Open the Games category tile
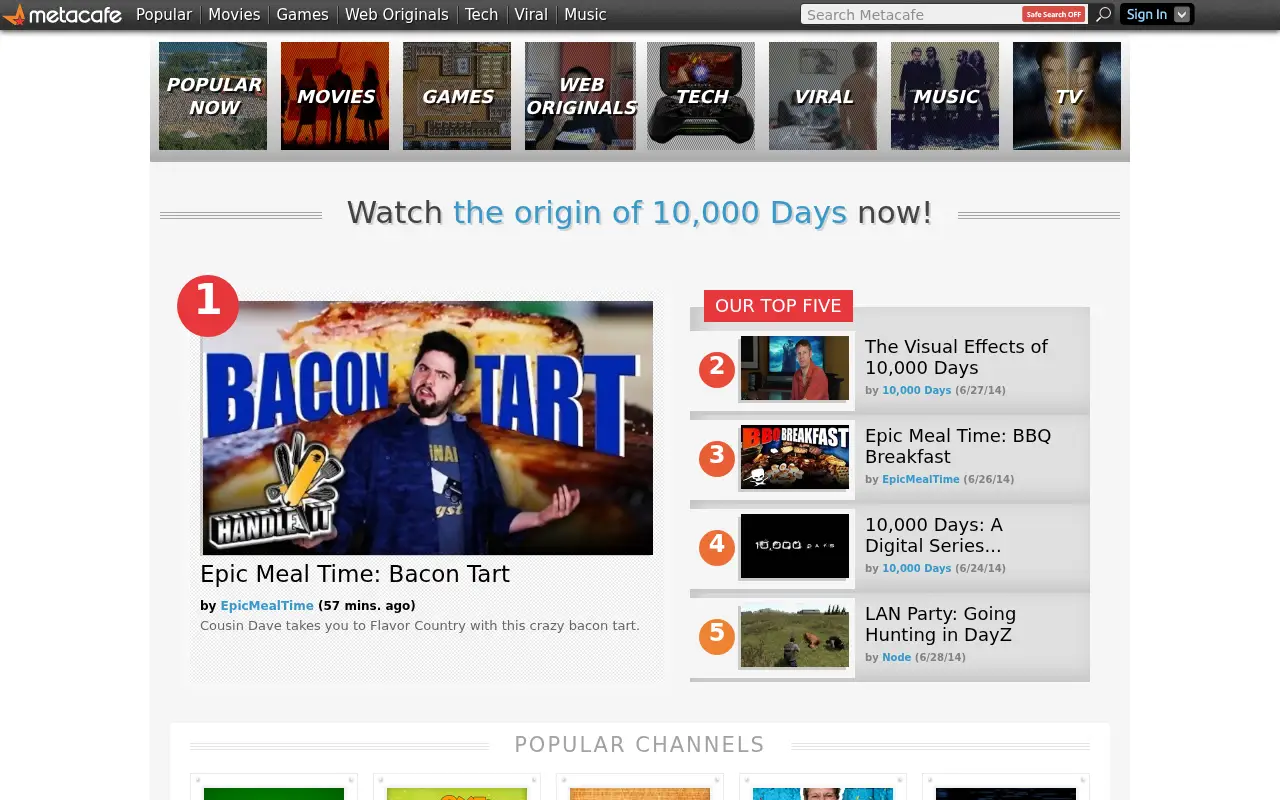Viewport: 1280px width, 800px height. [457, 96]
